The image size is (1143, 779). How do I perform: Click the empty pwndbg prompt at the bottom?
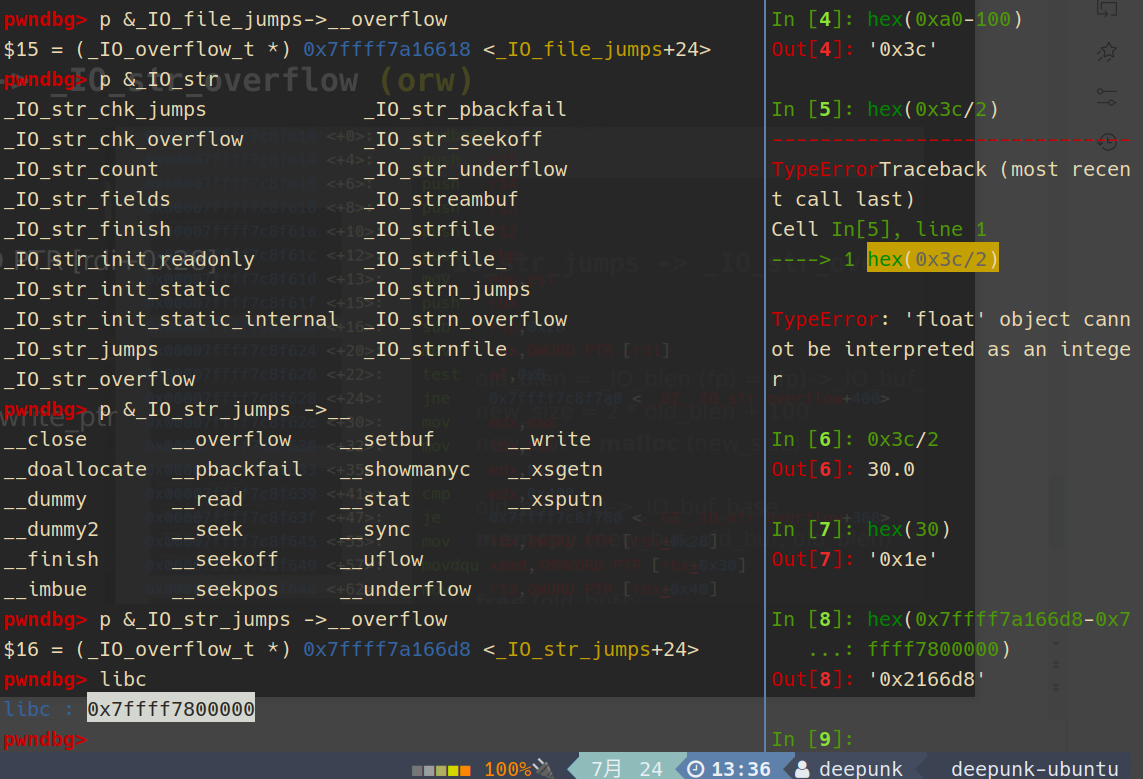point(44,739)
